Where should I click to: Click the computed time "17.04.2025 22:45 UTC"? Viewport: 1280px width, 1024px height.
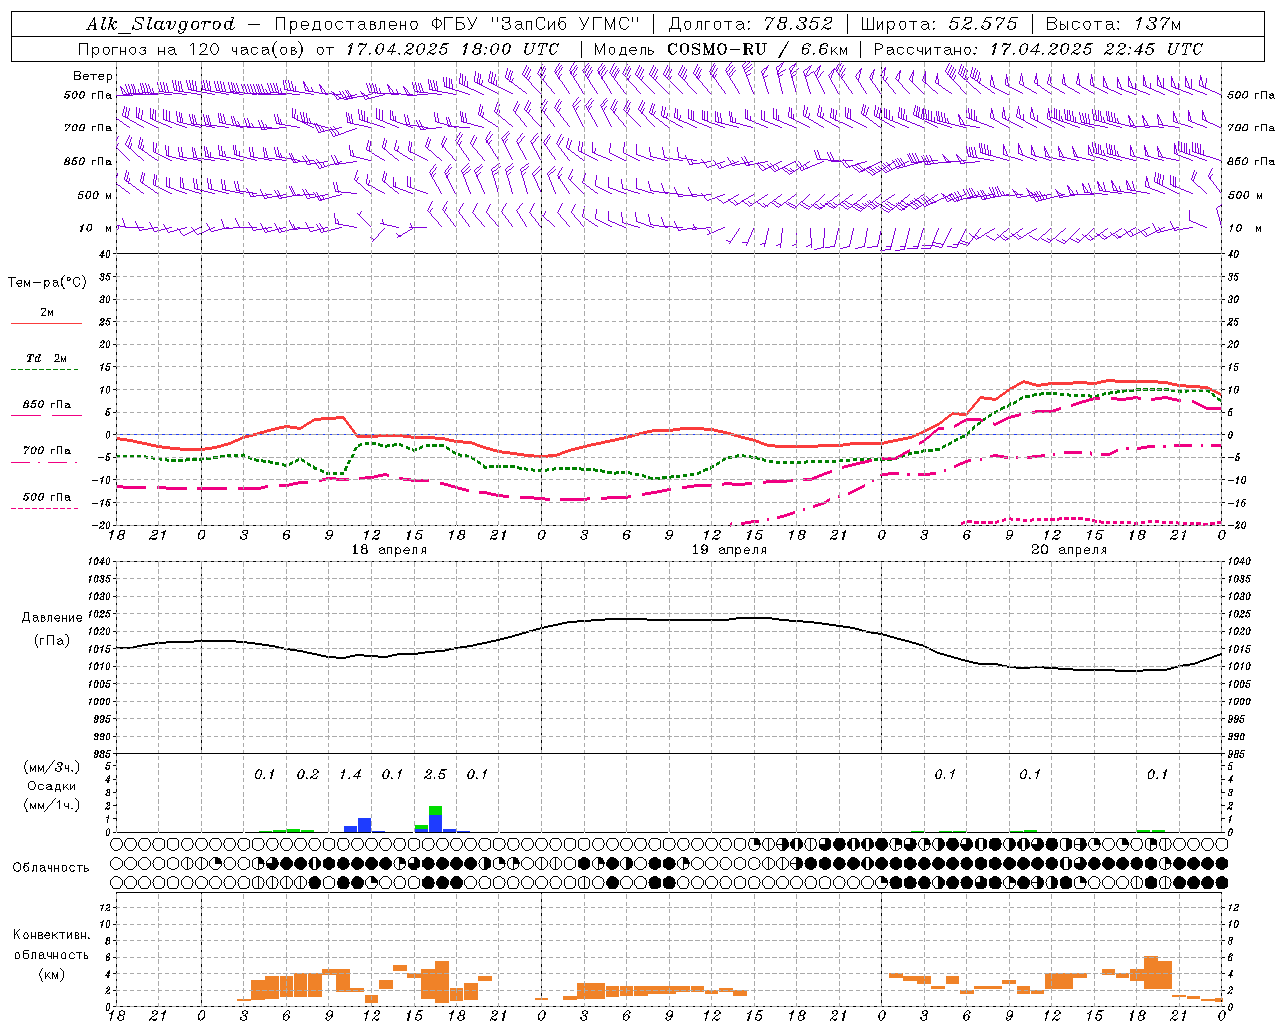coord(1096,49)
